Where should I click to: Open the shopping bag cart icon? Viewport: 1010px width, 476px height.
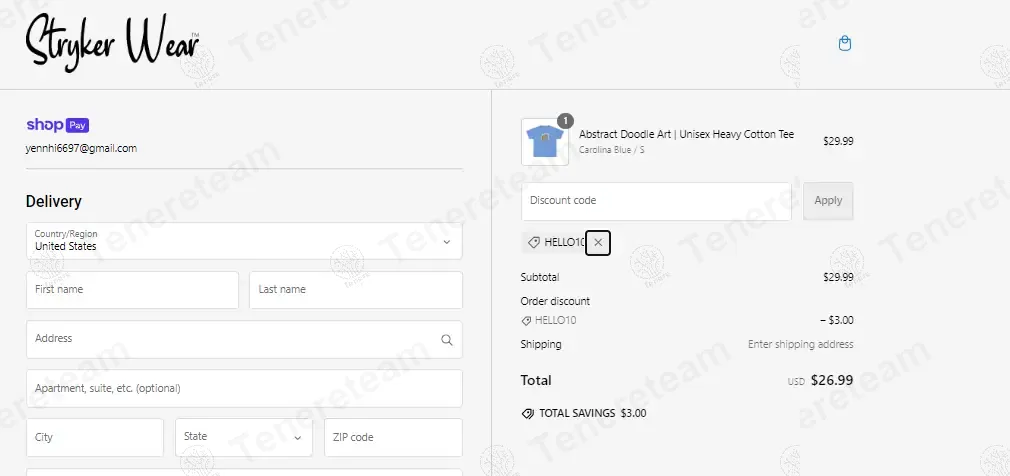(x=844, y=44)
